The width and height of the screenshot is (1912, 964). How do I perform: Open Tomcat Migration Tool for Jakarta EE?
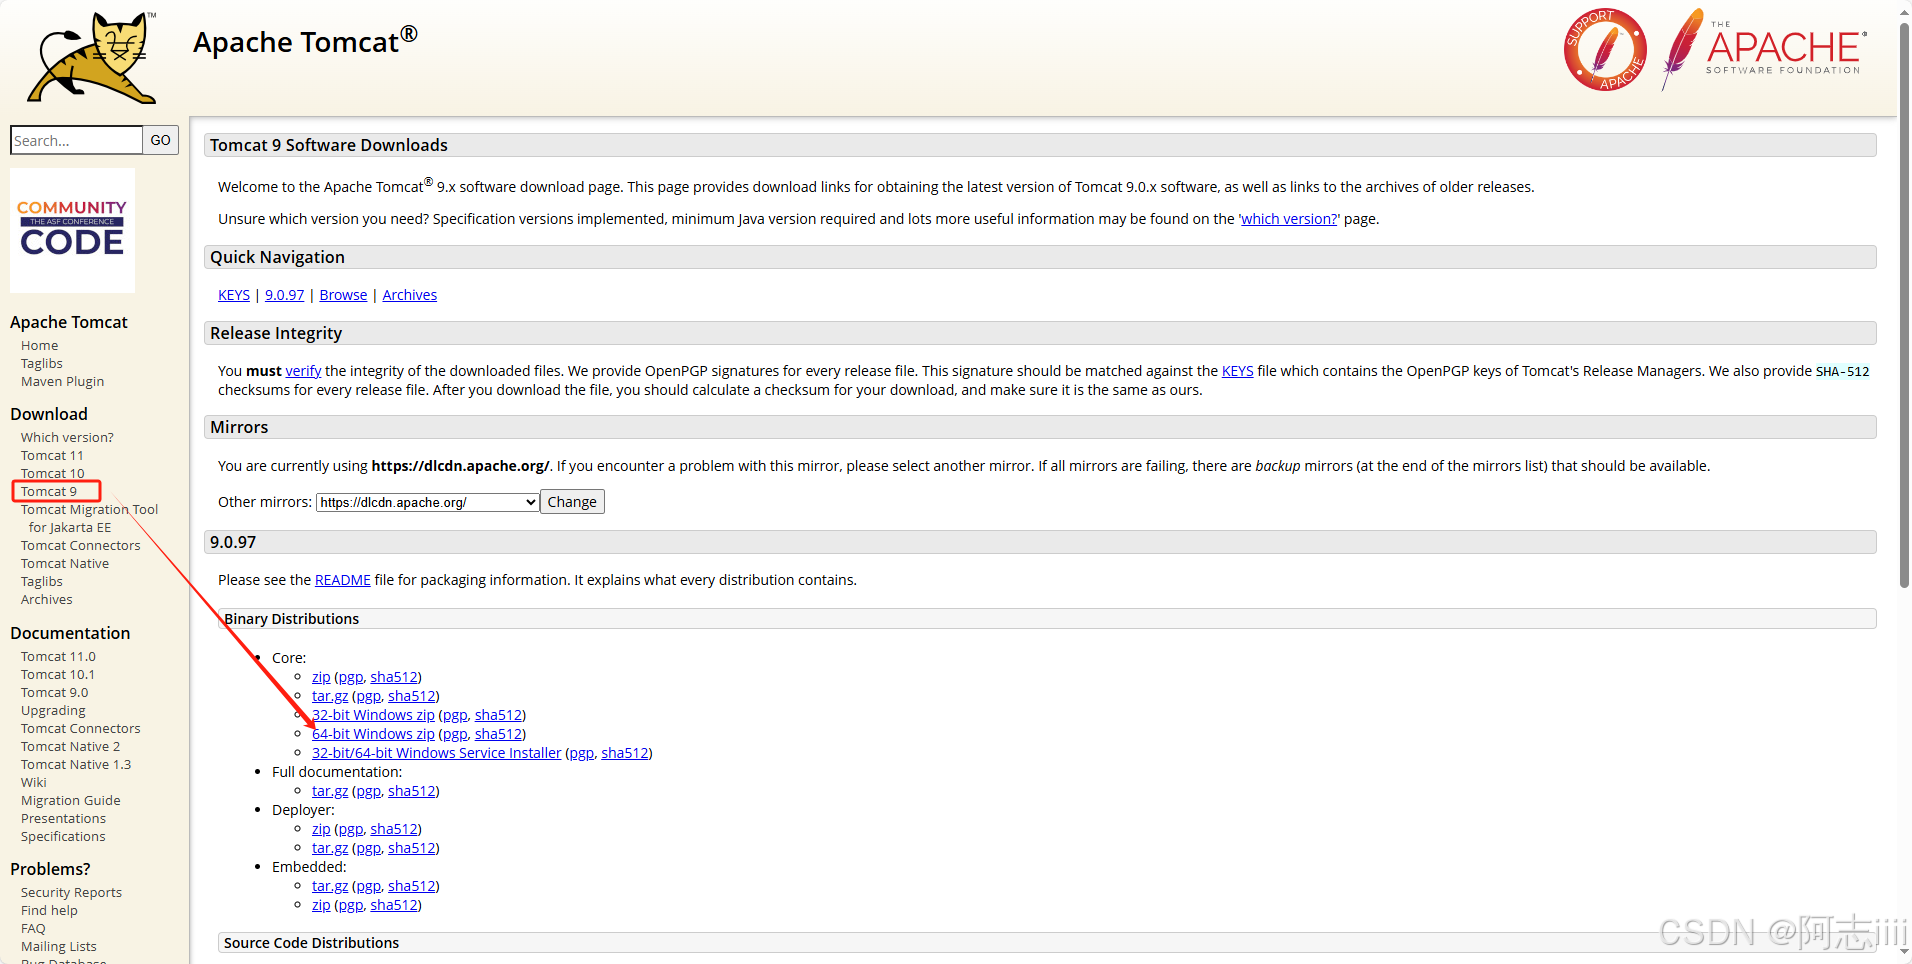tap(89, 519)
